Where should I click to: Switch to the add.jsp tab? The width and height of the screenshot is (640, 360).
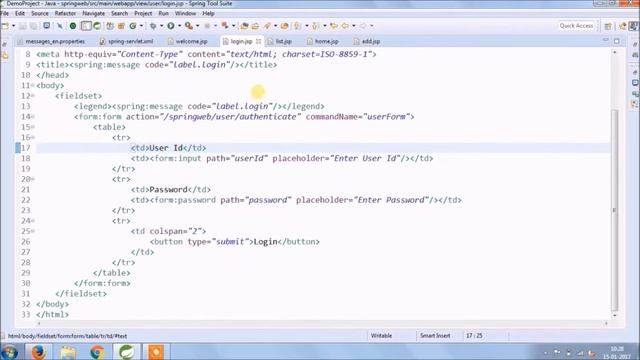(367, 41)
